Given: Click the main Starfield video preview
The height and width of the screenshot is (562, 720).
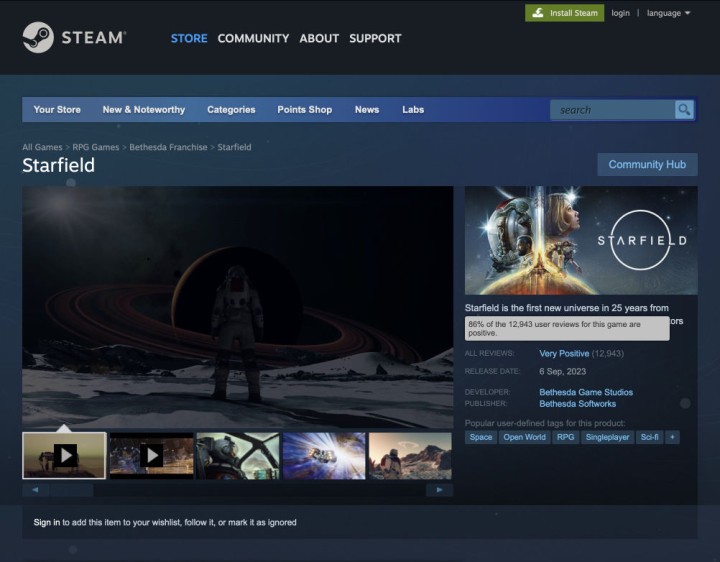Looking at the screenshot, I should pyautogui.click(x=238, y=307).
